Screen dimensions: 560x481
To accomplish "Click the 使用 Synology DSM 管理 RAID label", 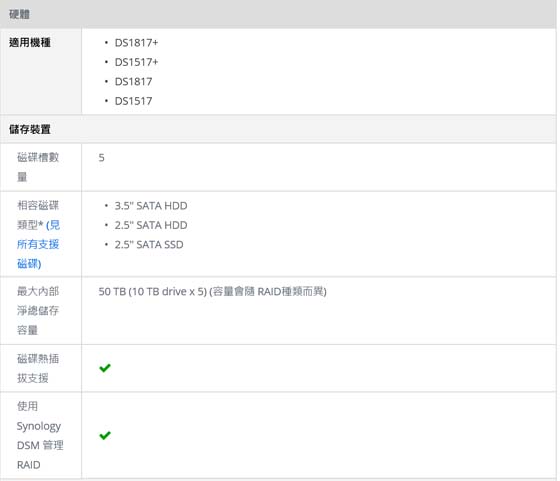I will 40,436.
